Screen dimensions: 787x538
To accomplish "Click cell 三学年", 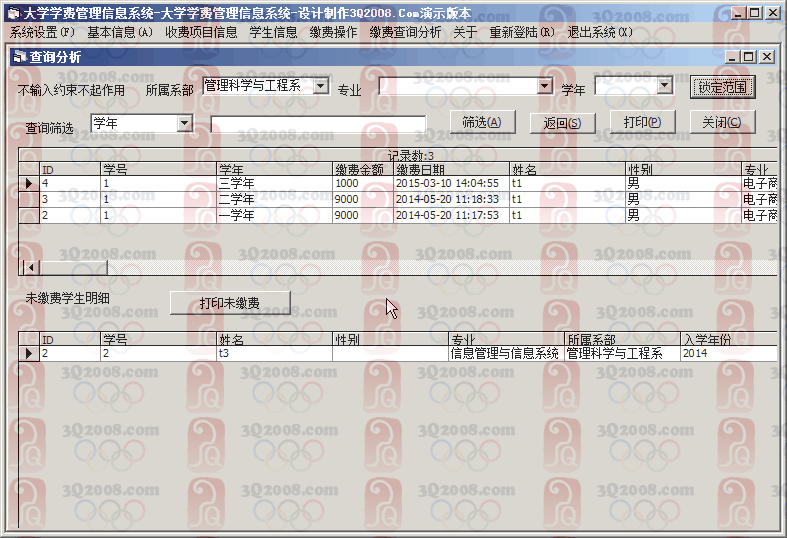I will point(275,184).
